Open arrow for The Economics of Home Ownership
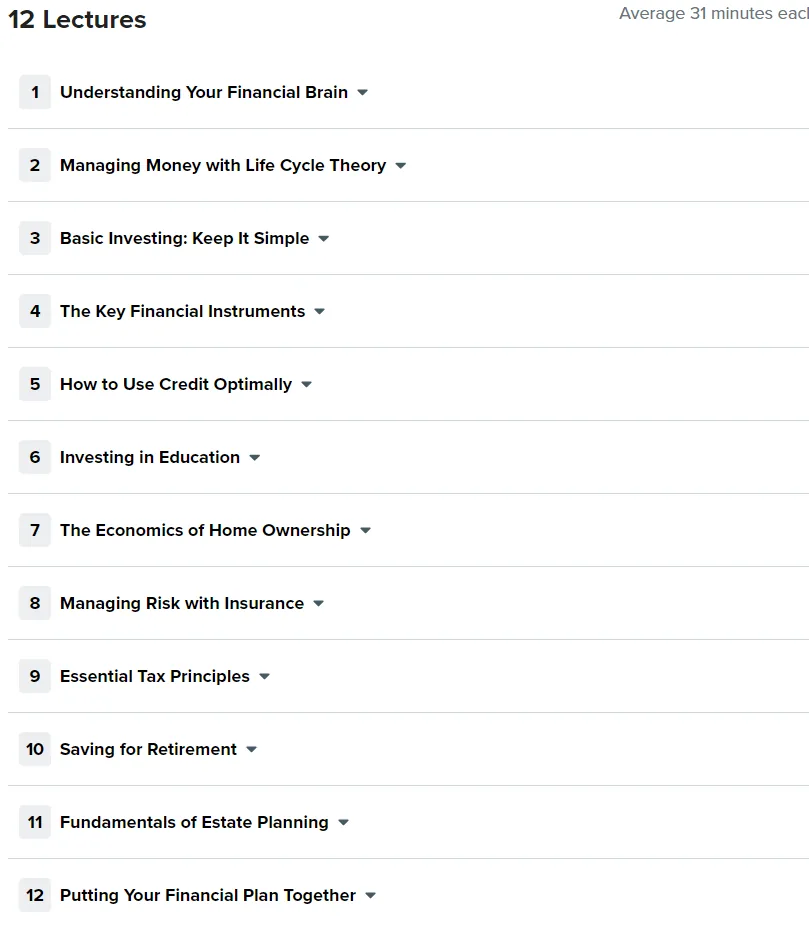 [x=366, y=531]
